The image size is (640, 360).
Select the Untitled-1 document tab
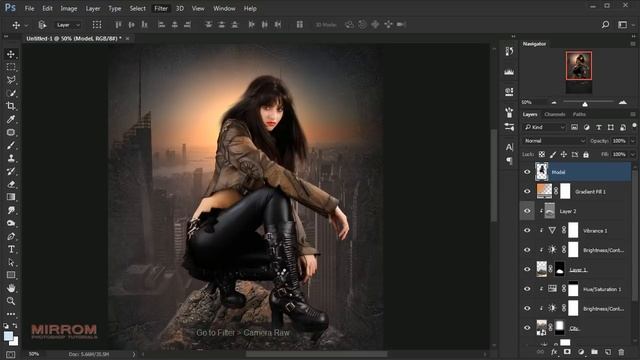pyautogui.click(x=74, y=38)
